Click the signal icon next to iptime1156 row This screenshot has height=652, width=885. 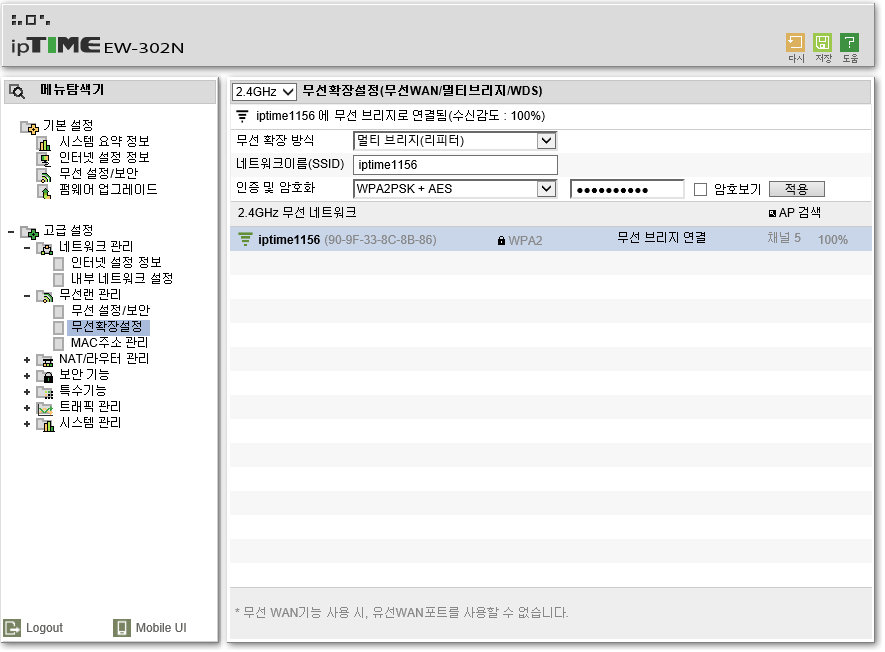pyautogui.click(x=245, y=239)
